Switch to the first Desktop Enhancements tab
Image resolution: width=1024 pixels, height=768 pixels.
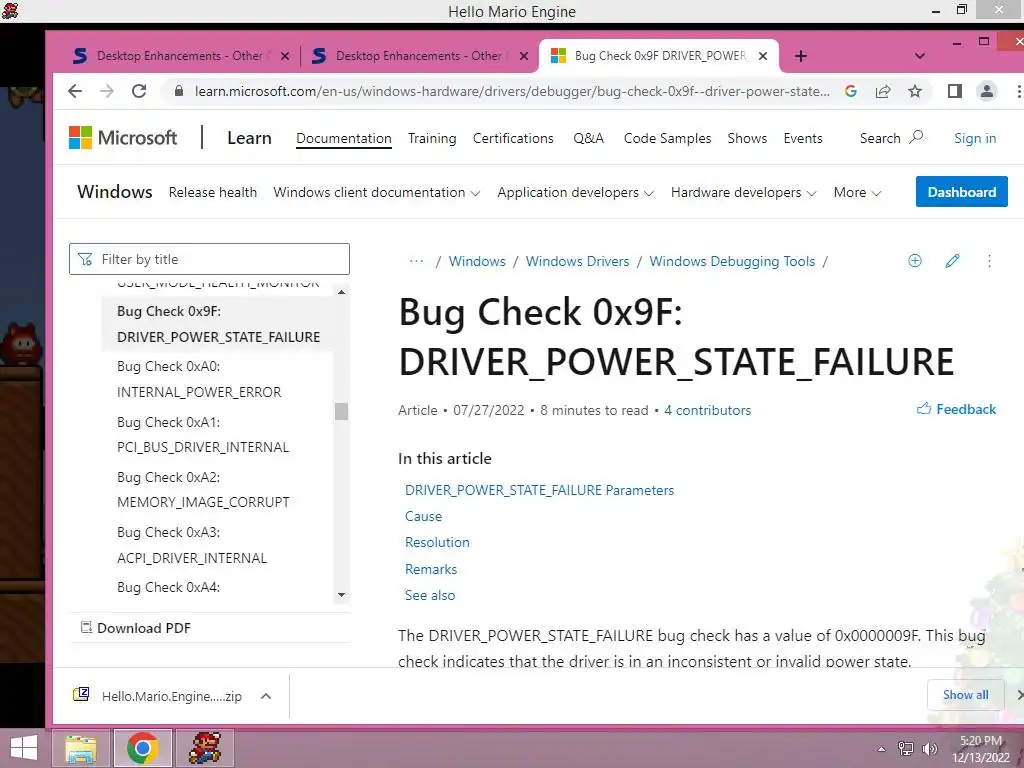(x=180, y=56)
